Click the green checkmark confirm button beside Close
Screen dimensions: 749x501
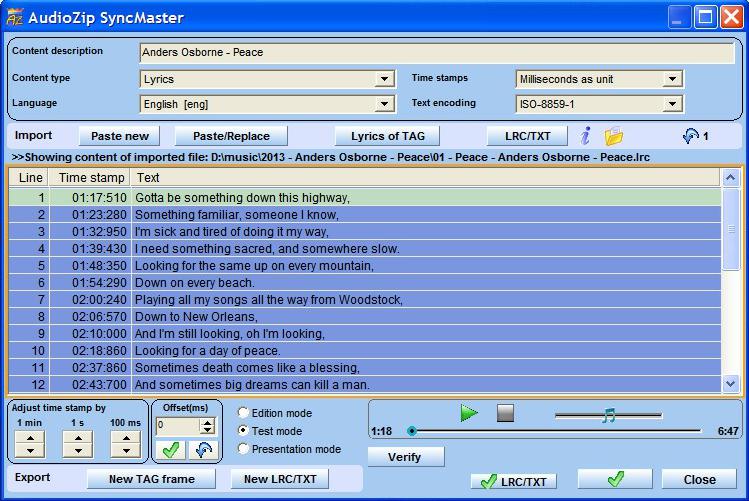coord(615,479)
